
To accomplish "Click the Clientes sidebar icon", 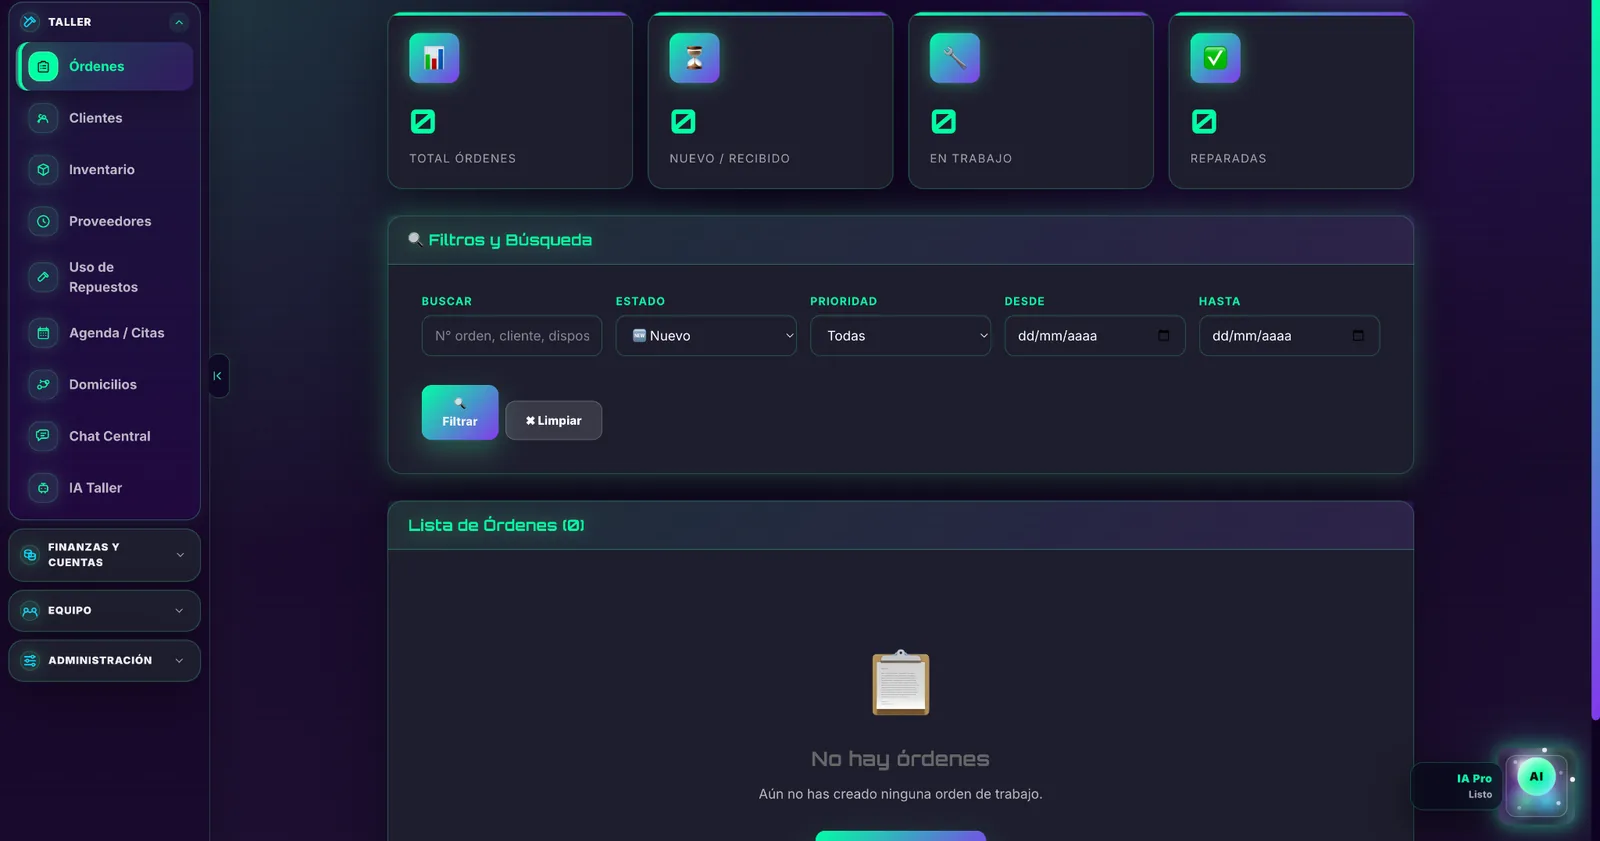I will 43,118.
